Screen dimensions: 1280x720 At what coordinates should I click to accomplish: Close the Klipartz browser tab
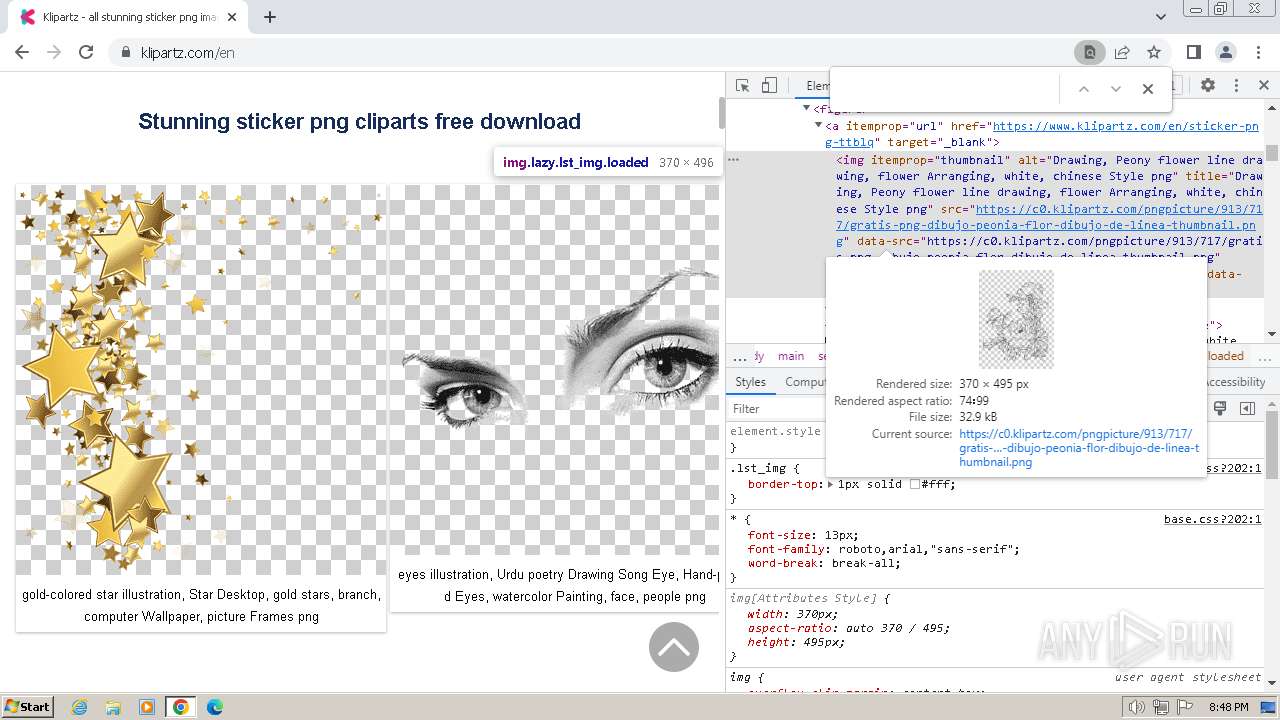233,17
